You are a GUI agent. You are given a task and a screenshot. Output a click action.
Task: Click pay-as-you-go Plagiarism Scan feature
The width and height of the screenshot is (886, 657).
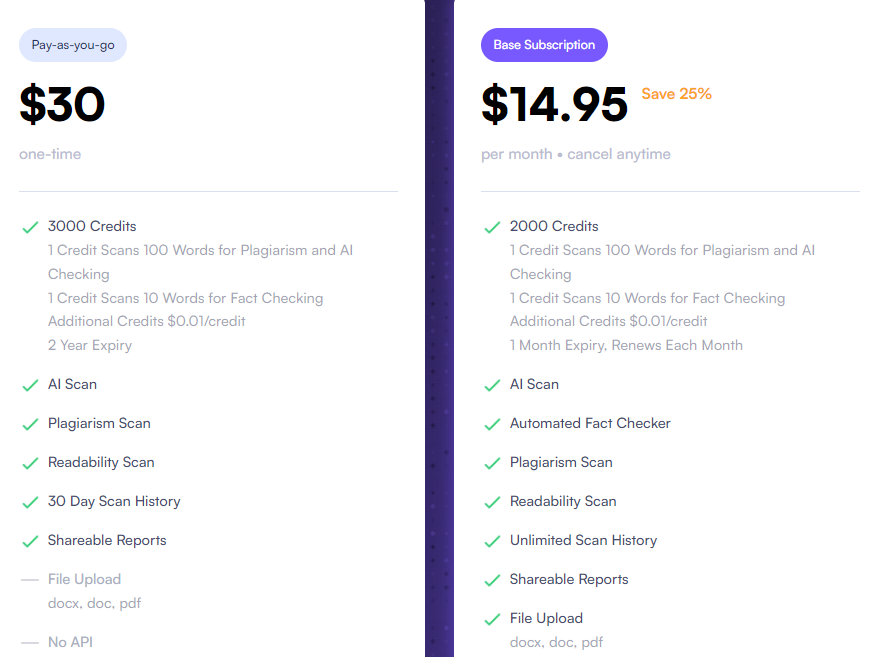coord(99,423)
